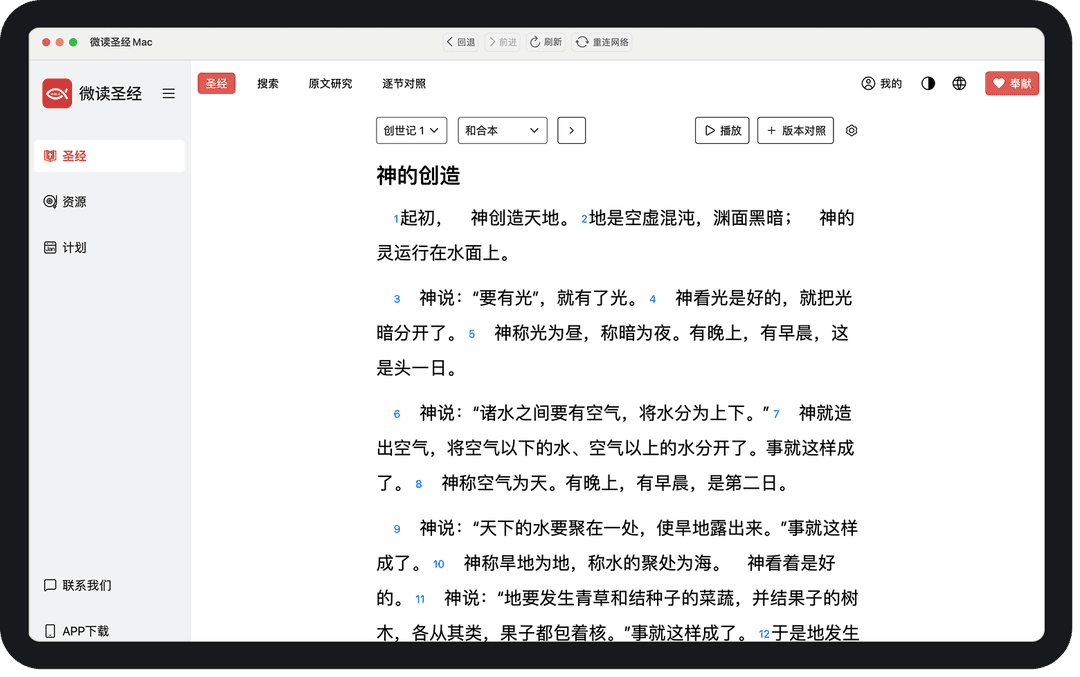
Task: Click the 微读圣经 fish logo
Action: tap(57, 93)
